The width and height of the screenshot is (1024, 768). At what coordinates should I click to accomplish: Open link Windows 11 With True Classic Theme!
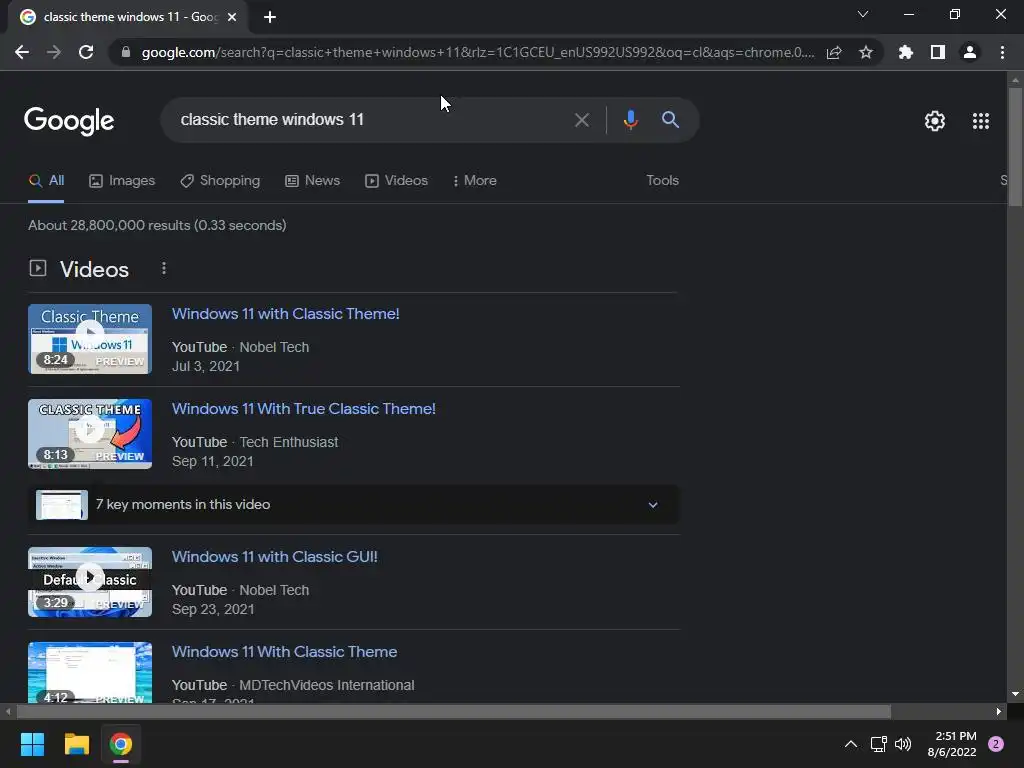[x=304, y=409]
